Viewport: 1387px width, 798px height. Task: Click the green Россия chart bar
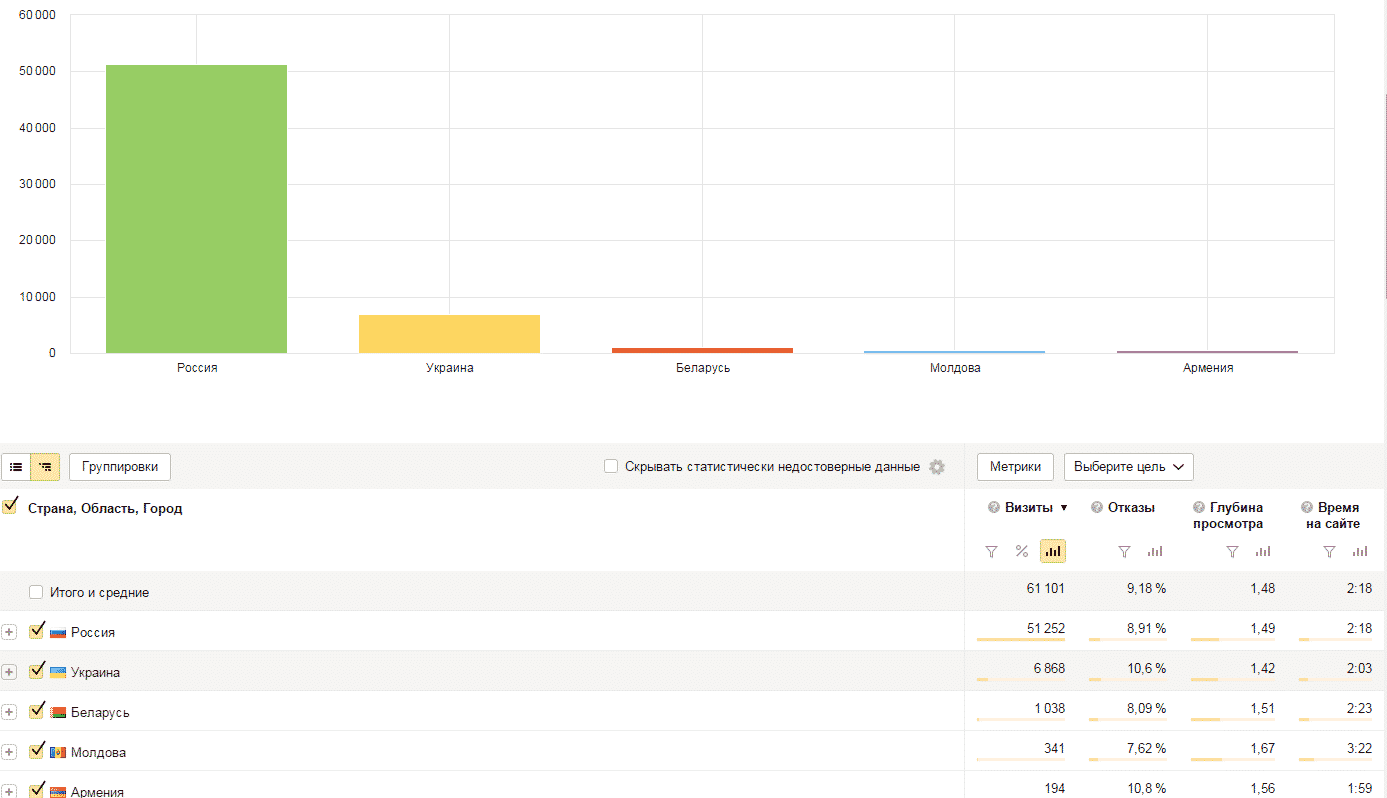point(196,209)
